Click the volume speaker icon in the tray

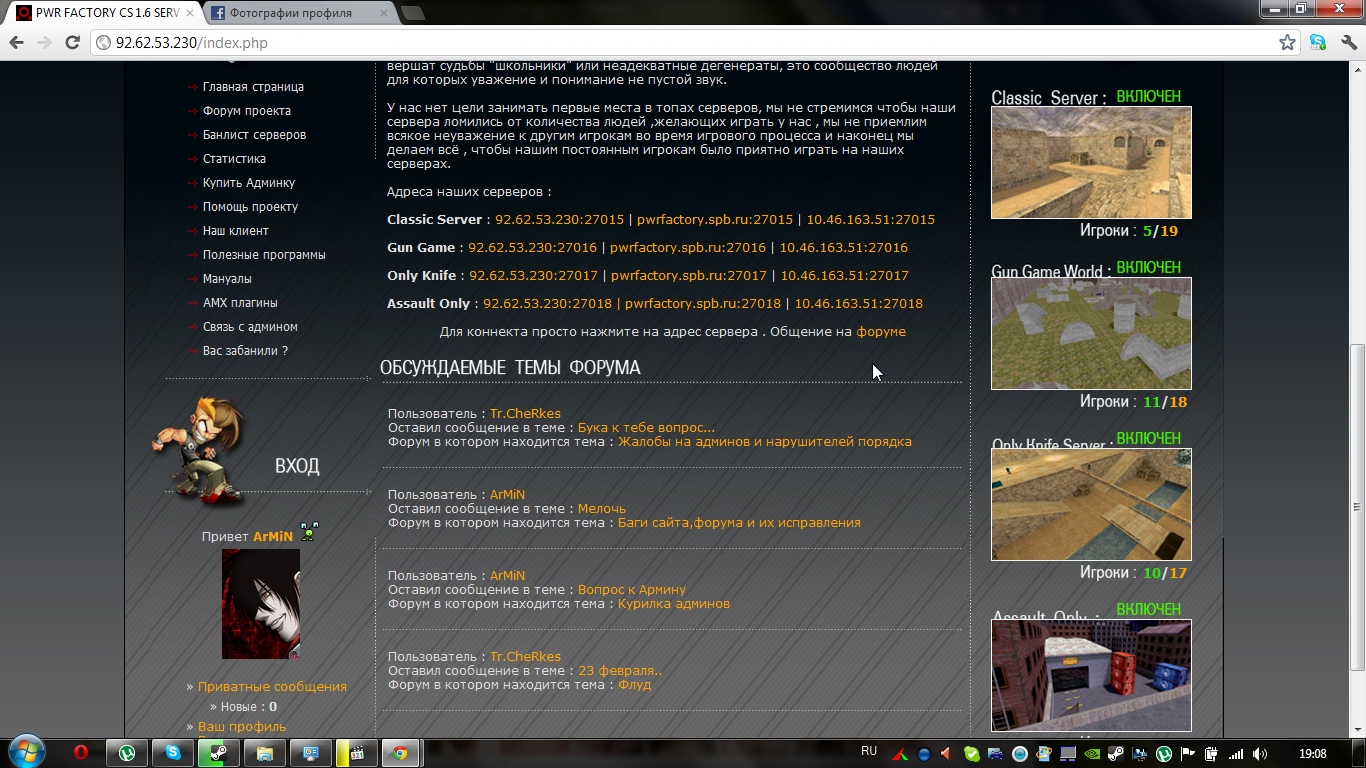1260,754
